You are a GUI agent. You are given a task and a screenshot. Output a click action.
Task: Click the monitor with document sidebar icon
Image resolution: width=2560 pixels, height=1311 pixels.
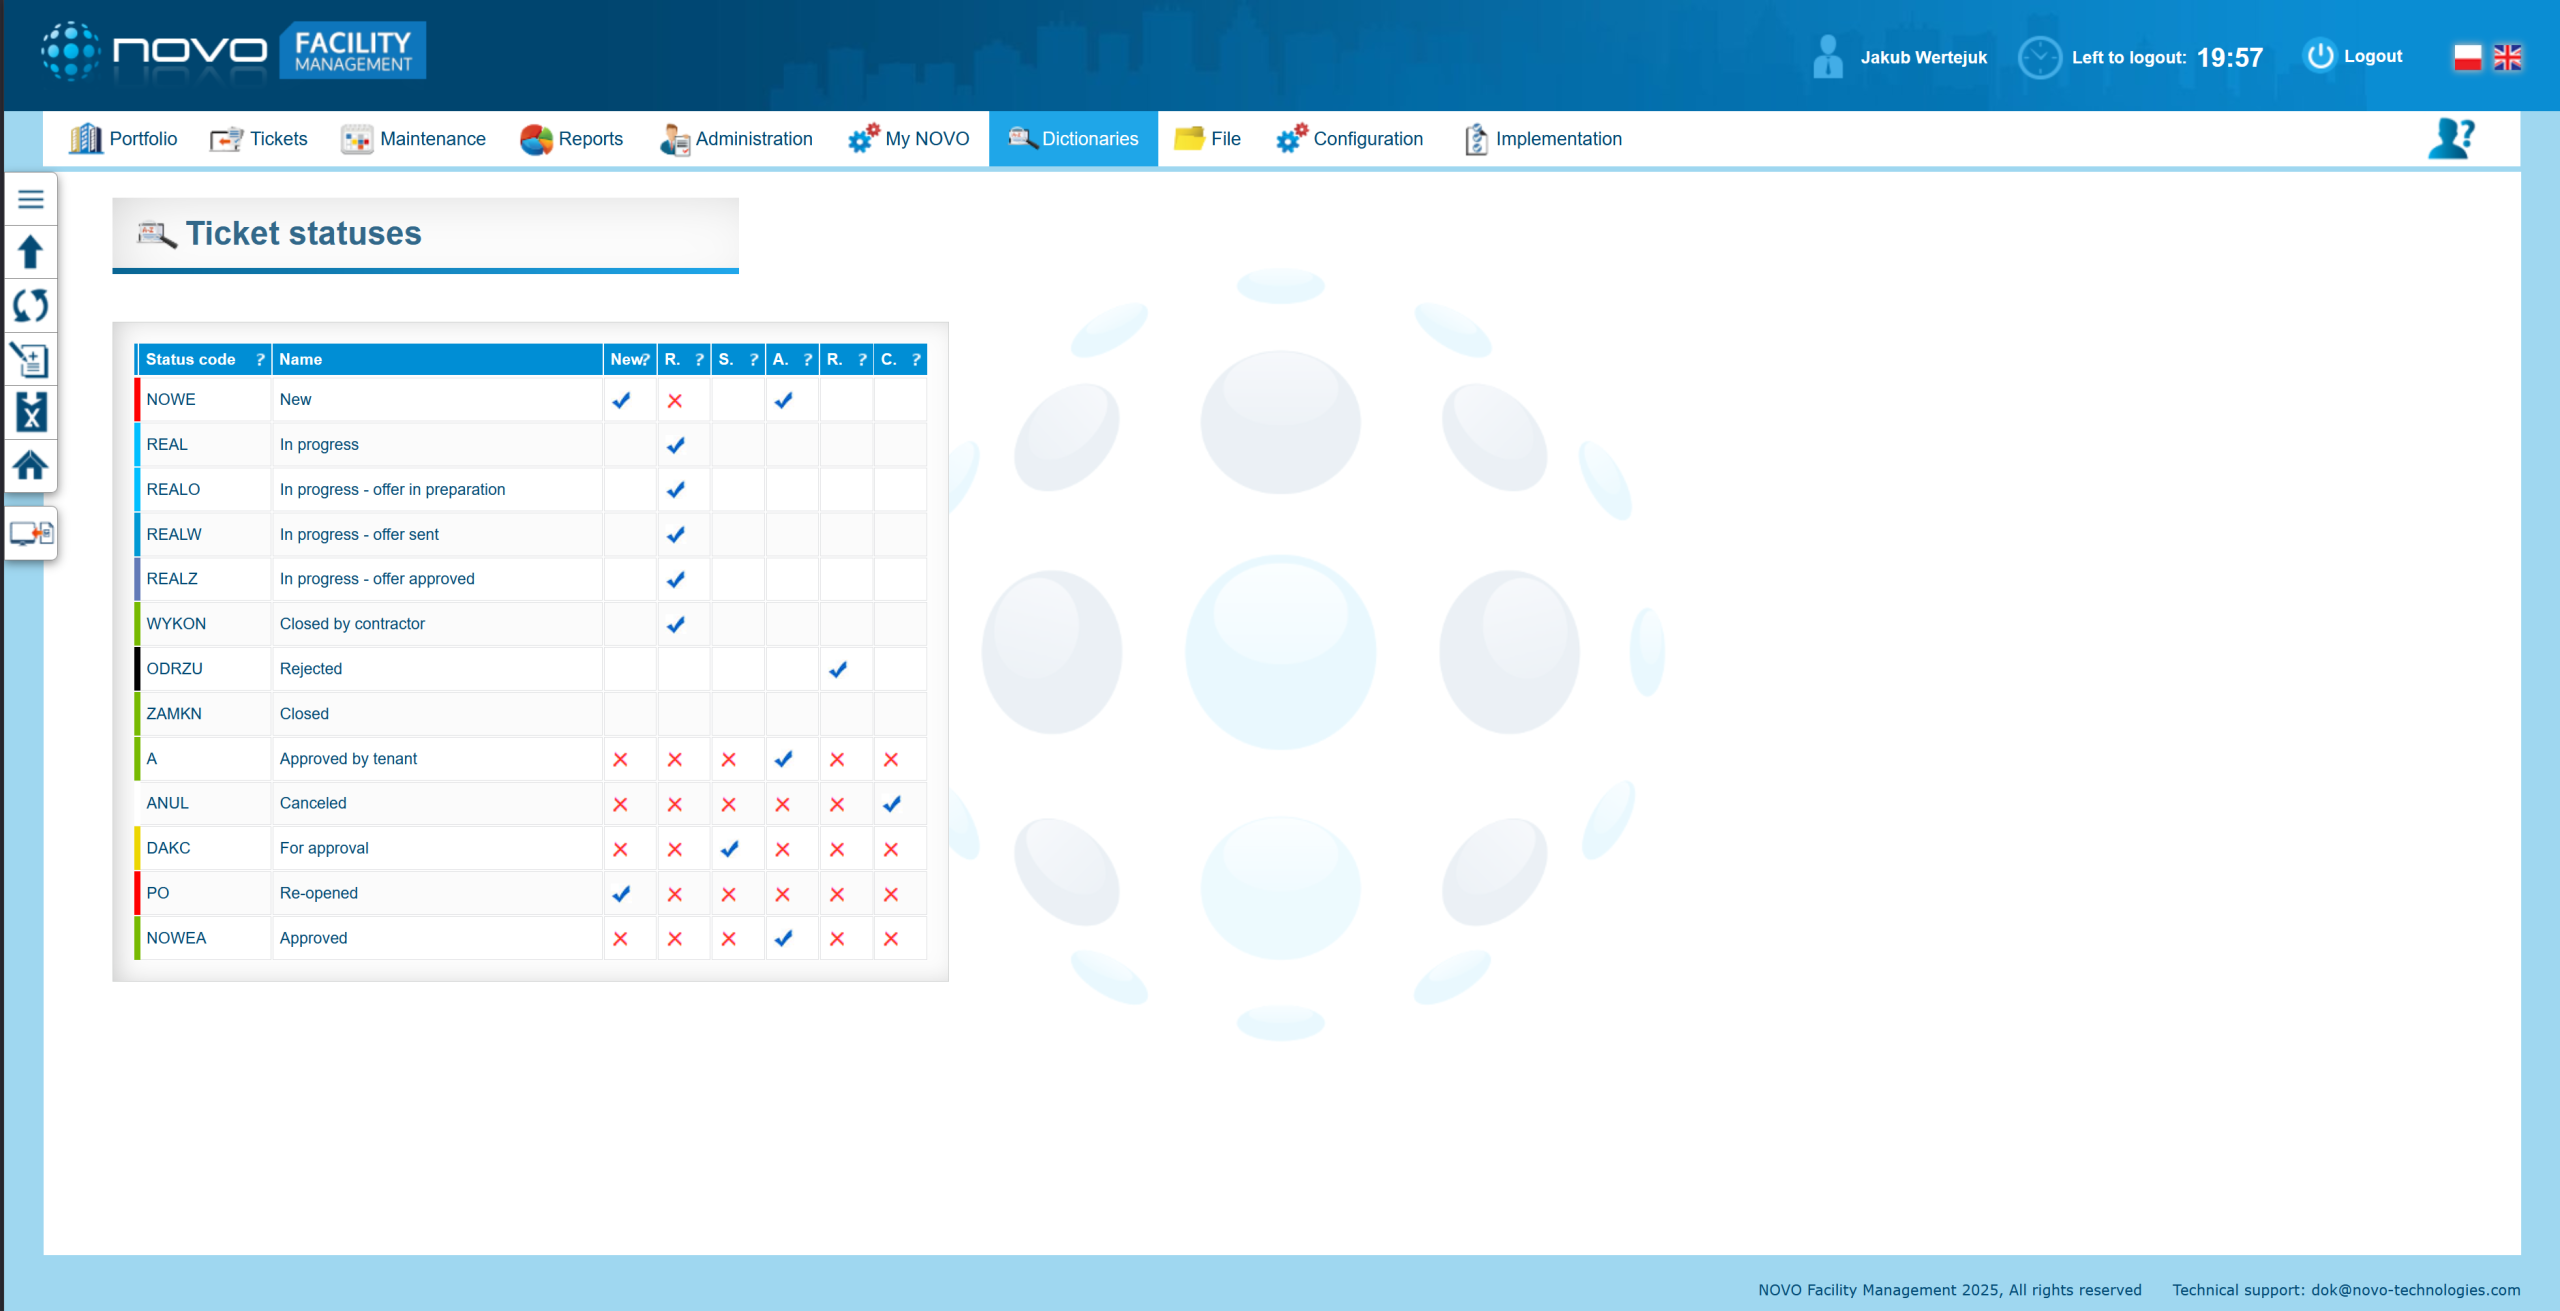tap(31, 533)
